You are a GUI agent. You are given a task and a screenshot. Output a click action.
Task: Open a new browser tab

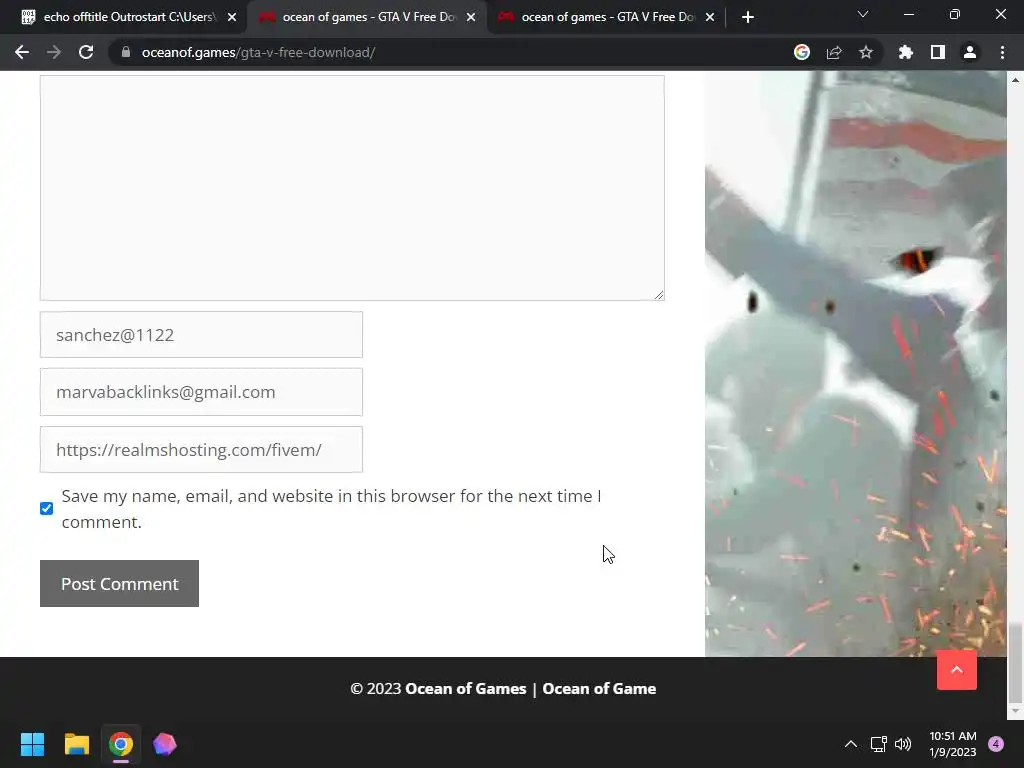748,17
